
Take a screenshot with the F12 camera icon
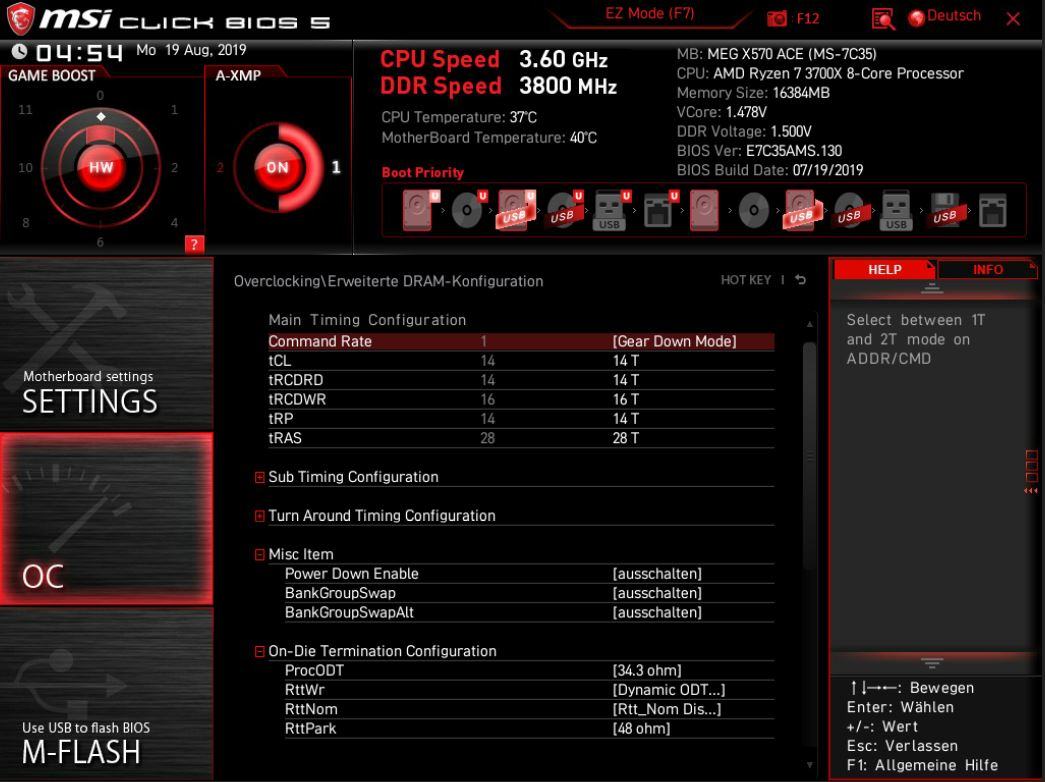[x=777, y=19]
